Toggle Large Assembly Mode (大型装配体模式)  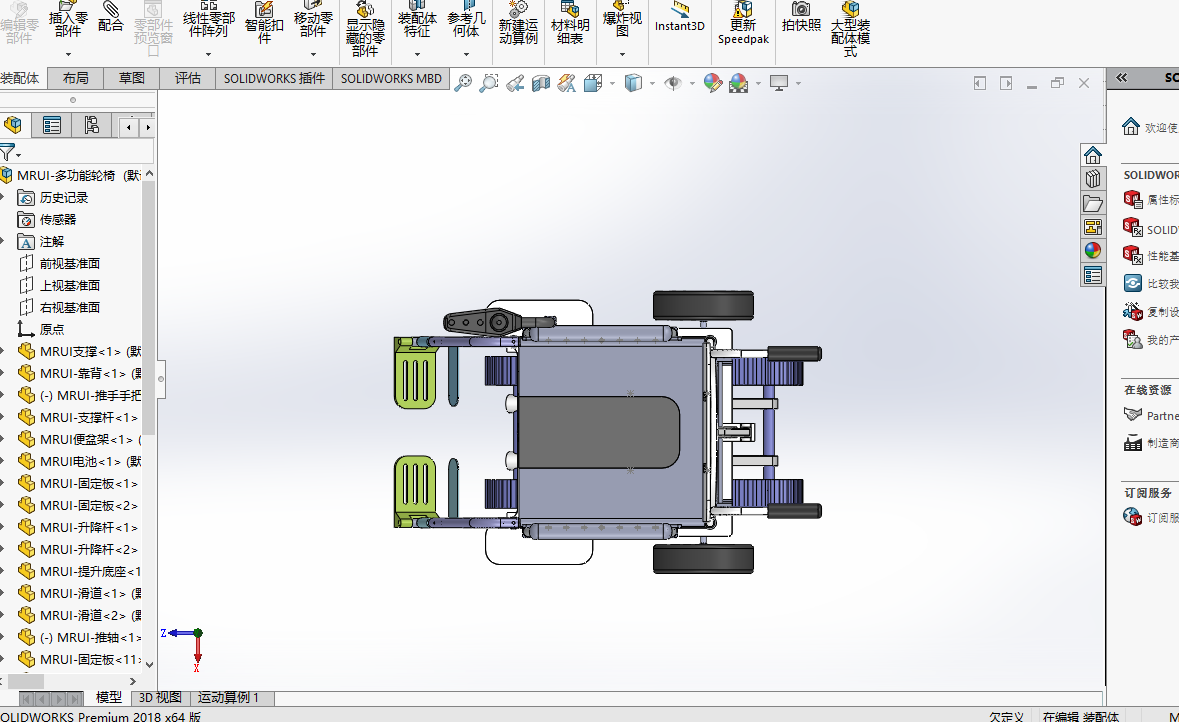point(850,29)
